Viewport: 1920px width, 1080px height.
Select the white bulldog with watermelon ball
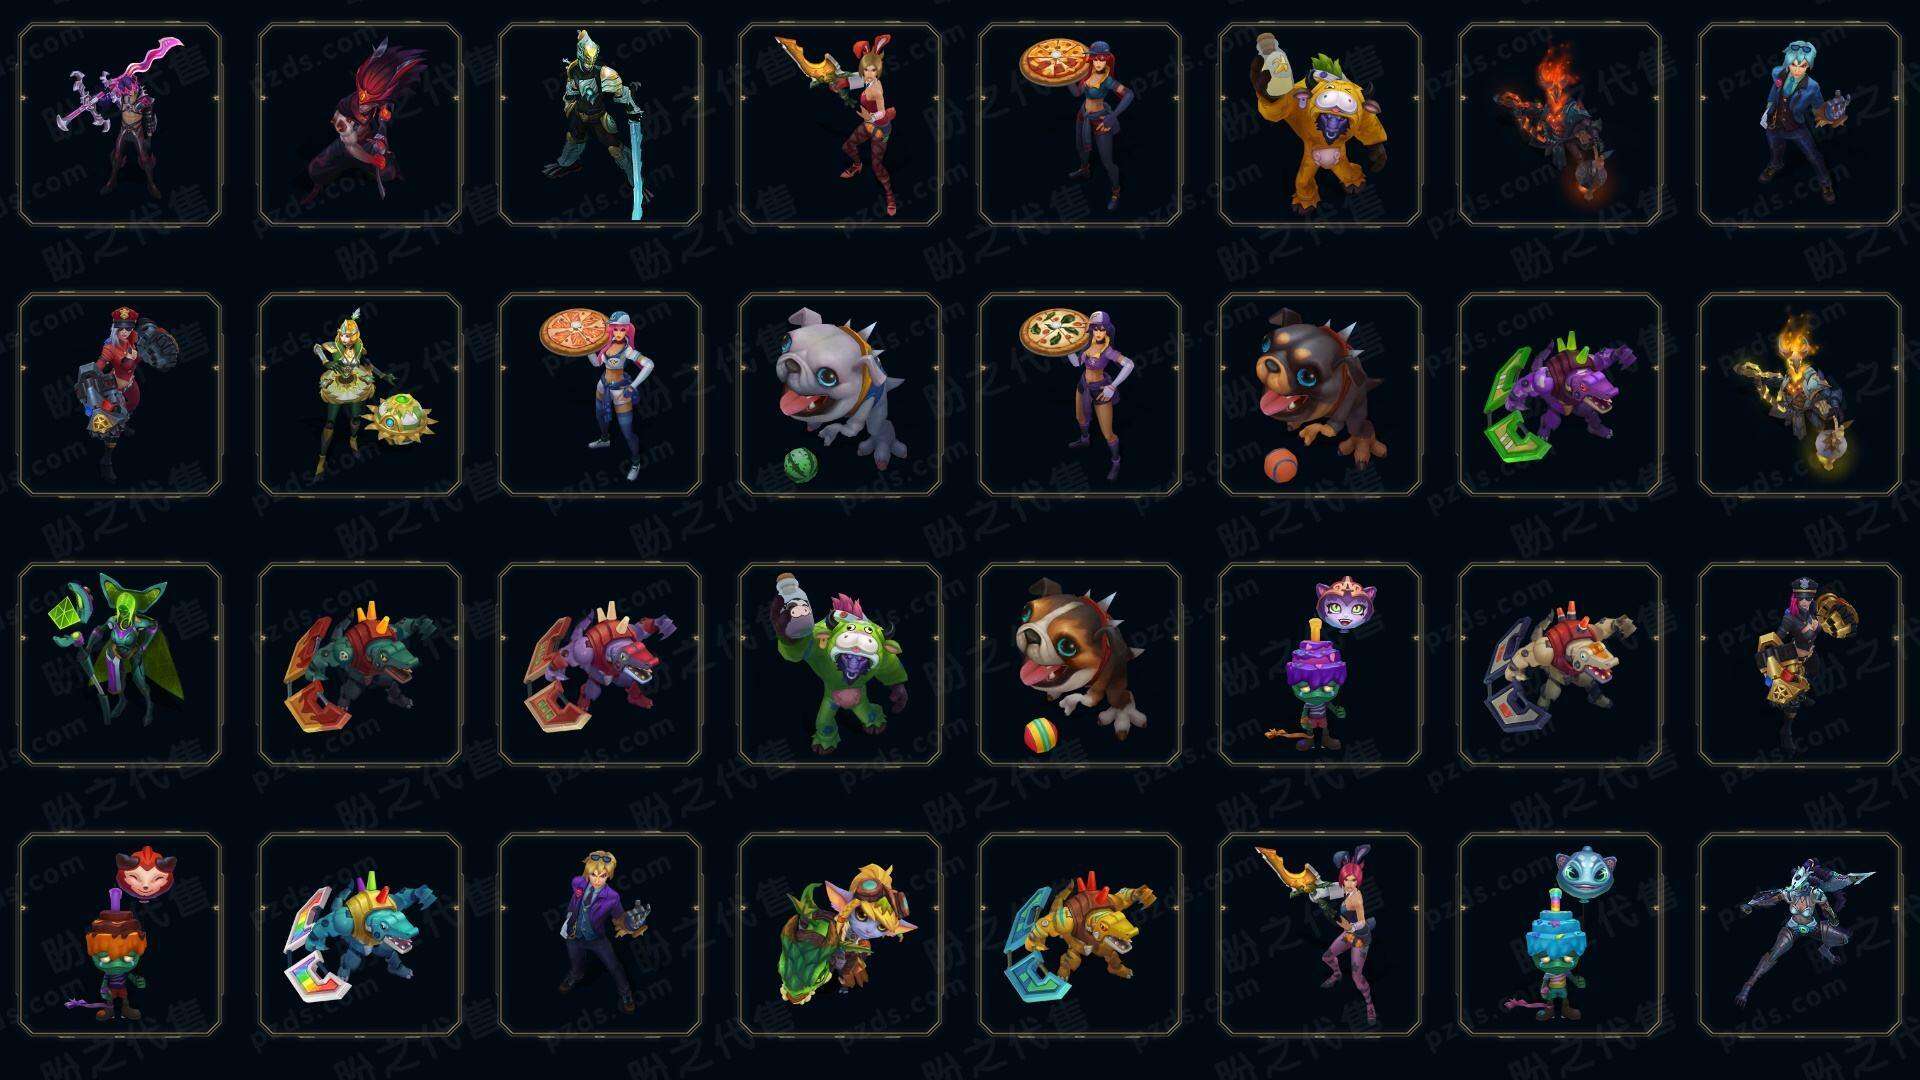click(840, 394)
